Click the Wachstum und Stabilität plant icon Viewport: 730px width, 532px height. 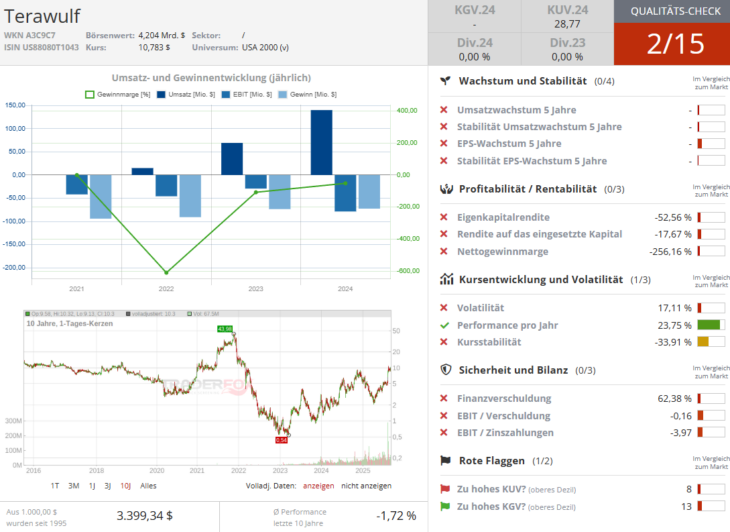pos(446,81)
